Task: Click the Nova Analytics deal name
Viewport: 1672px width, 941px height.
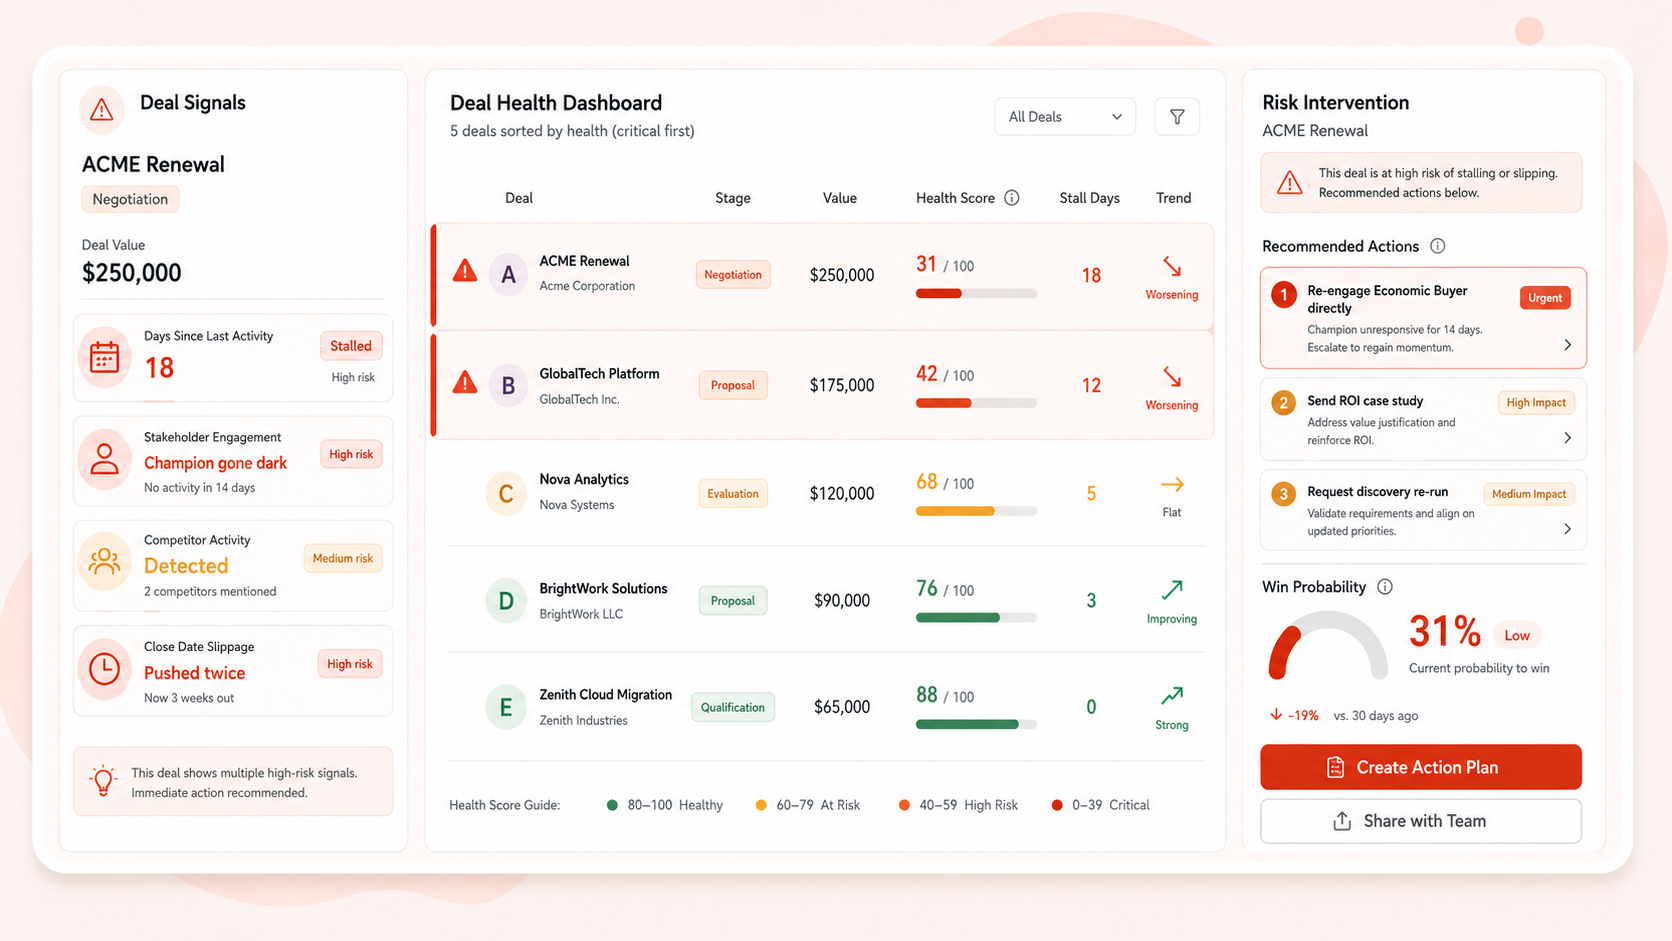Action: (584, 480)
